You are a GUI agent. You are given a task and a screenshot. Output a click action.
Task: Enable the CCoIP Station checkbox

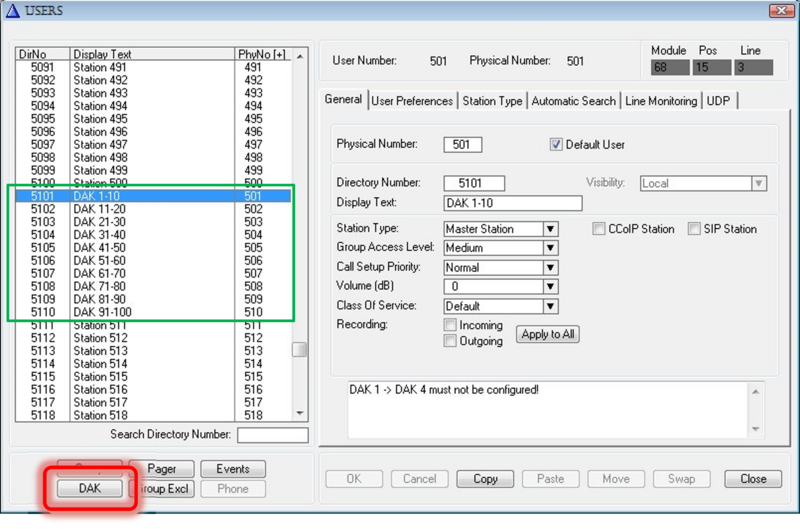pyautogui.click(x=598, y=229)
